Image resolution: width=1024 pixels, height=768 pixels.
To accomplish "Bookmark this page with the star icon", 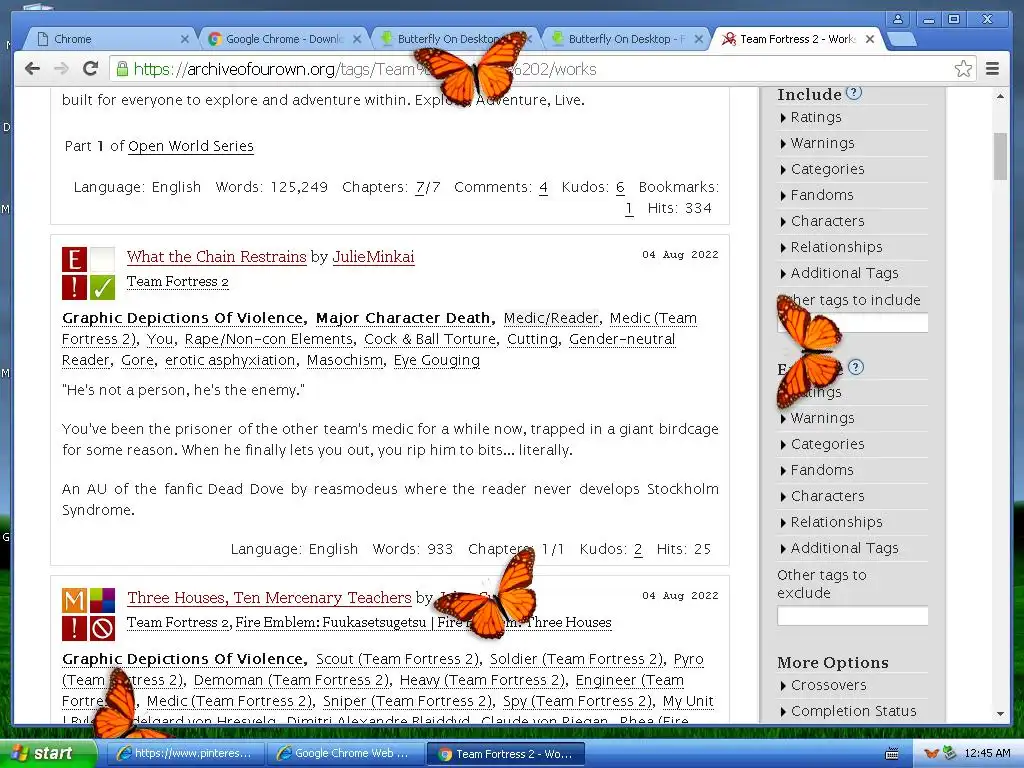I will (963, 69).
